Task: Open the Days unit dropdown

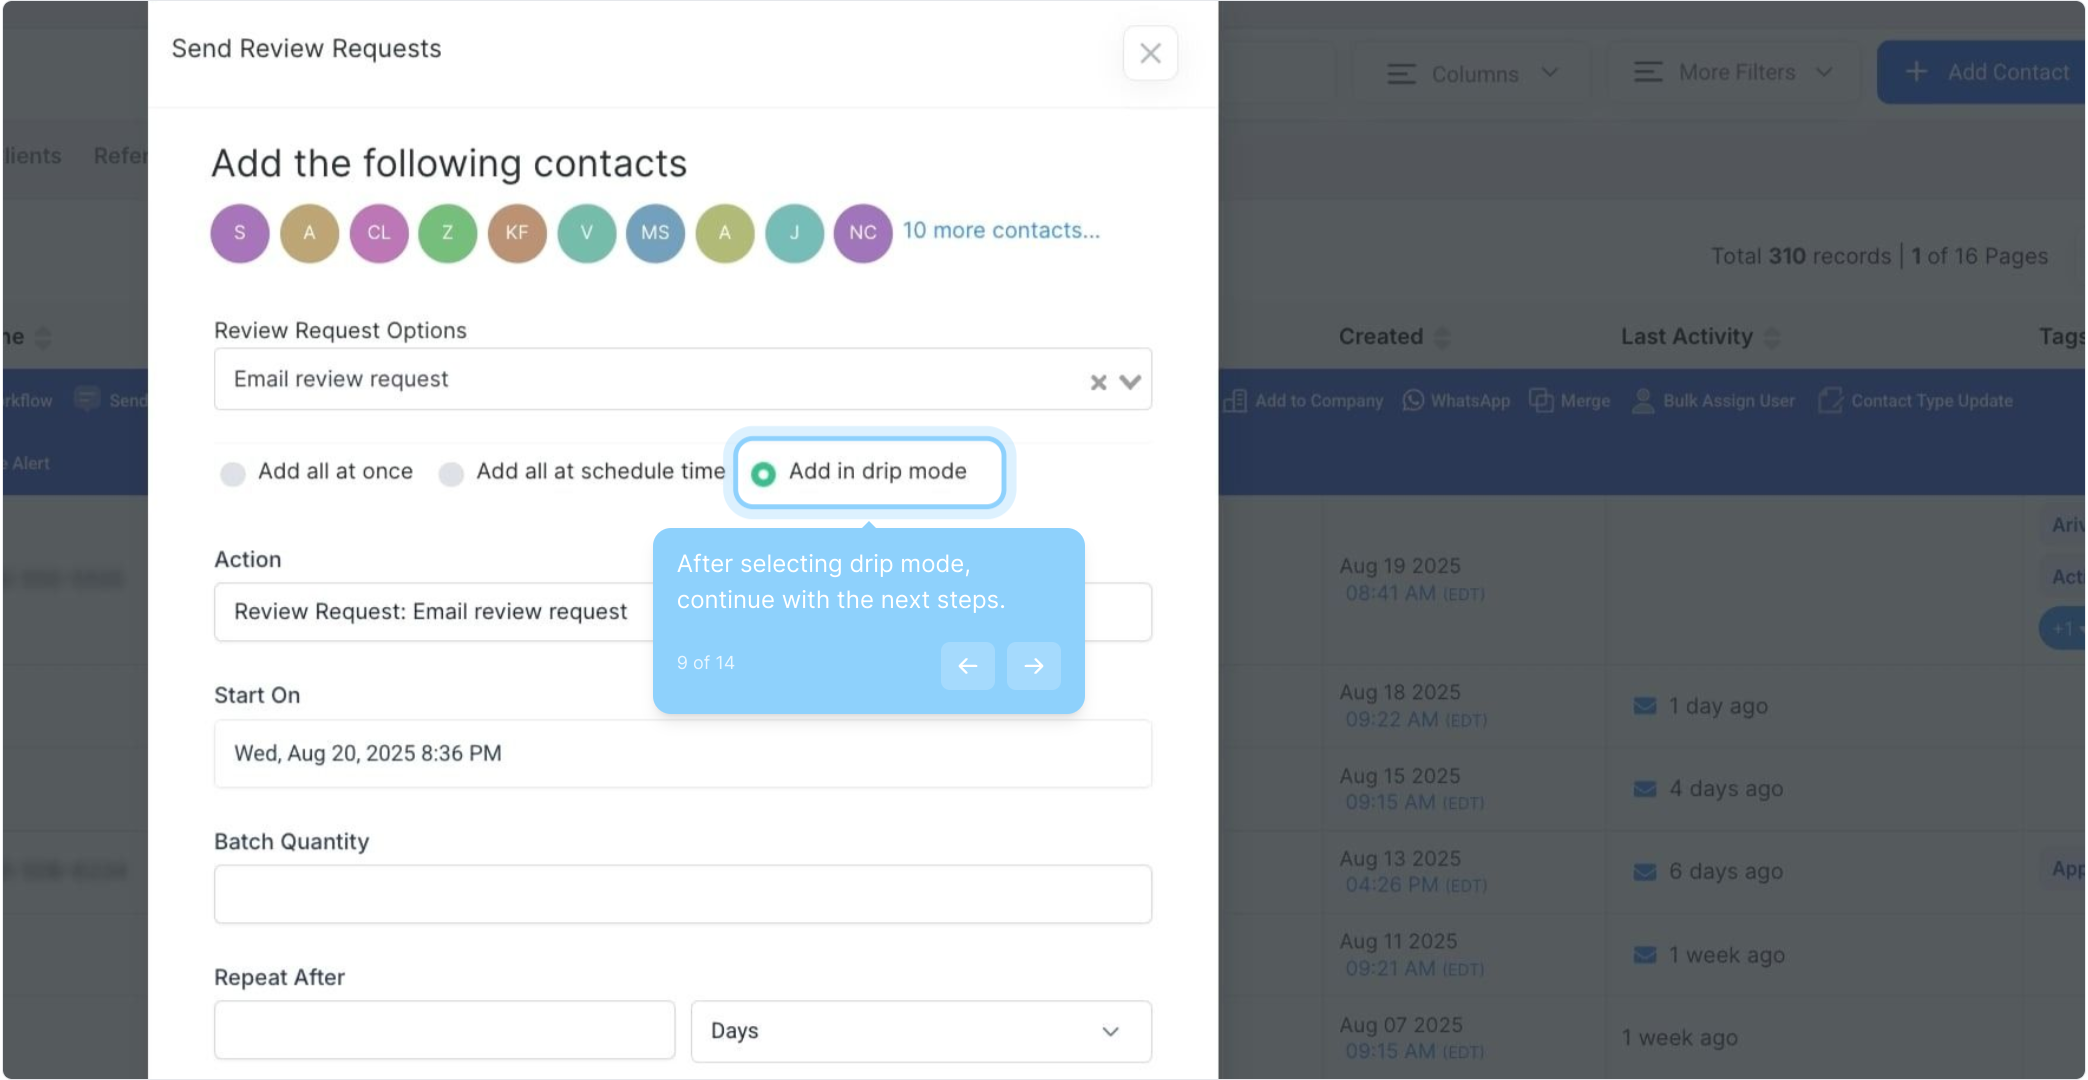Action: [920, 1031]
